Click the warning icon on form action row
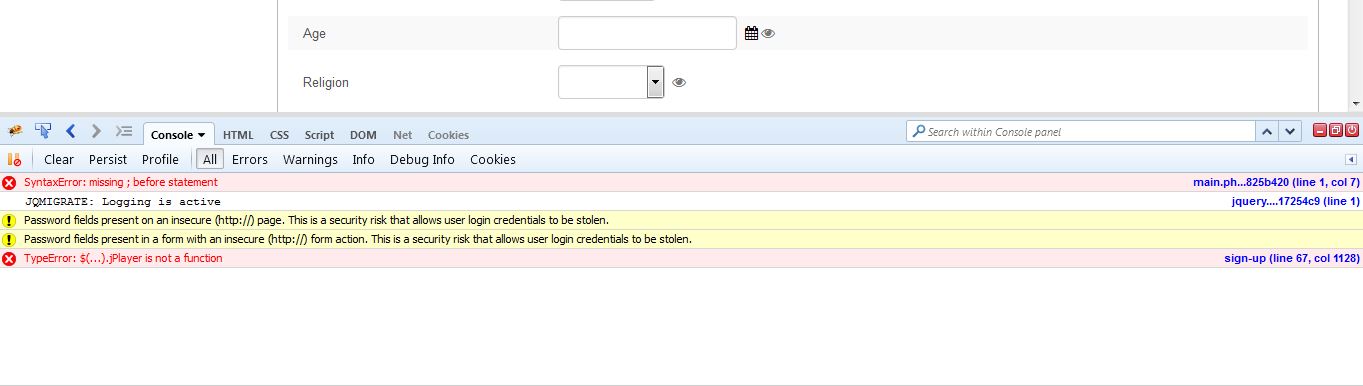 [x=9, y=239]
